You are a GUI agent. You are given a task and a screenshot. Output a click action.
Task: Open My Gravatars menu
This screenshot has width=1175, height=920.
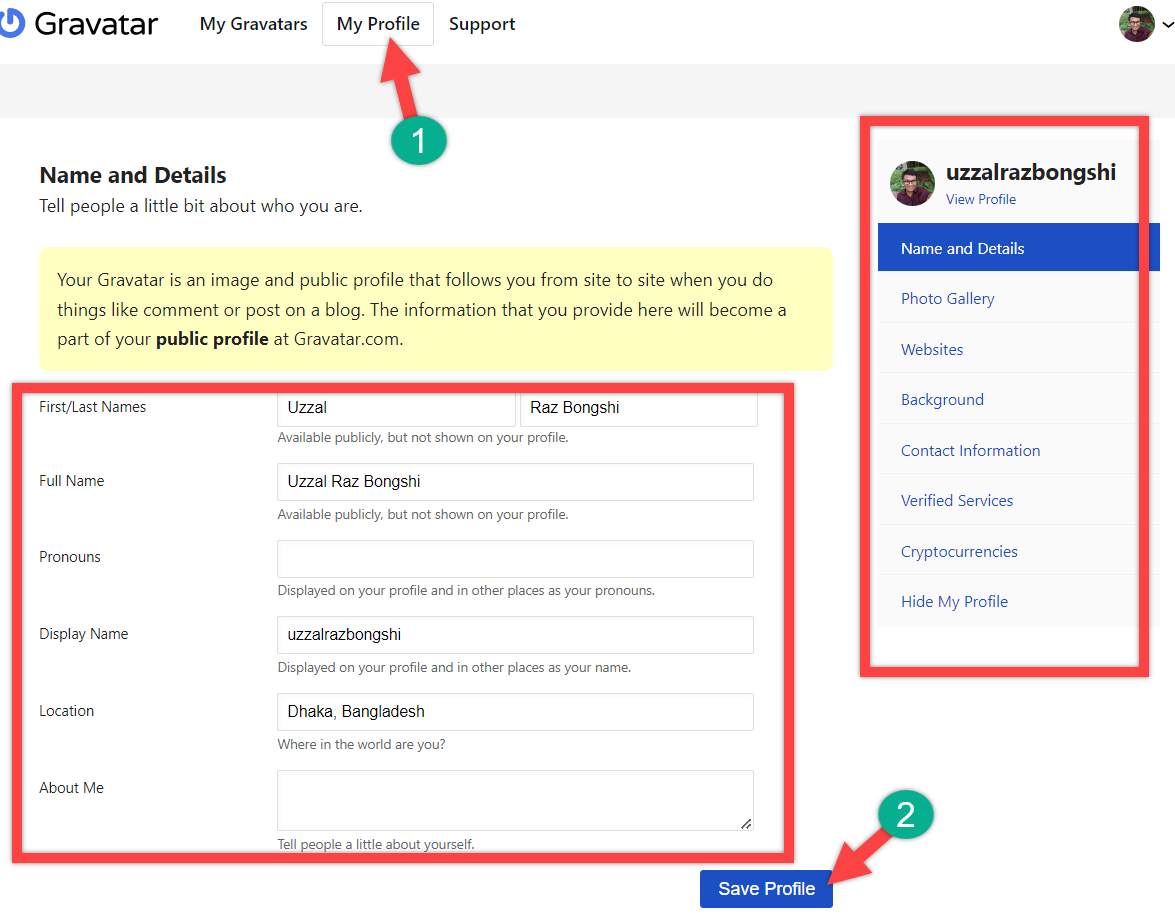(253, 24)
